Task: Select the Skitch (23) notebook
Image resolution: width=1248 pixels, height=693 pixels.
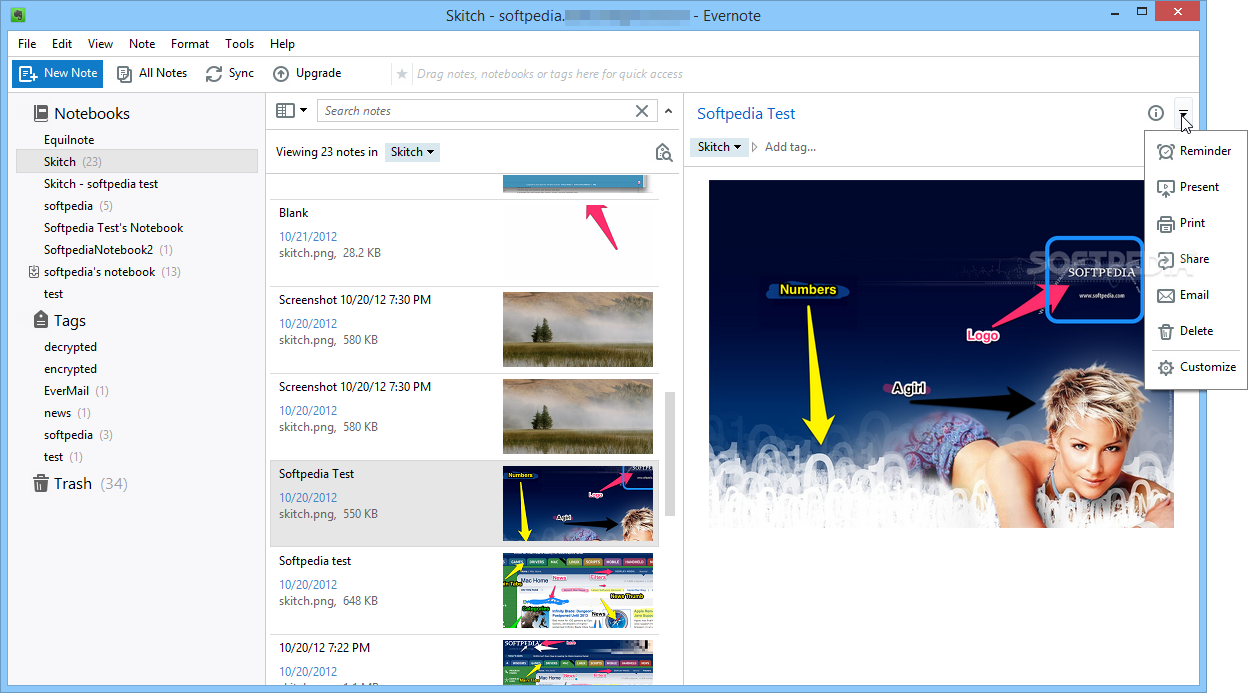Action: click(136, 162)
